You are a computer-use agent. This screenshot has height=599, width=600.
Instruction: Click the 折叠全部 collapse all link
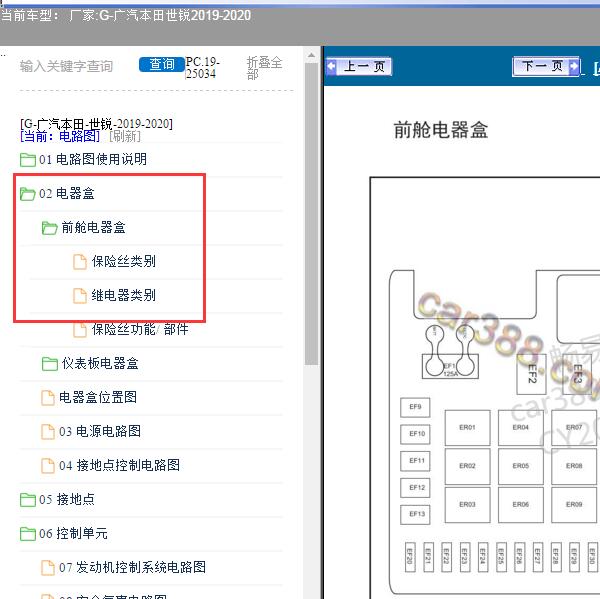[264, 68]
